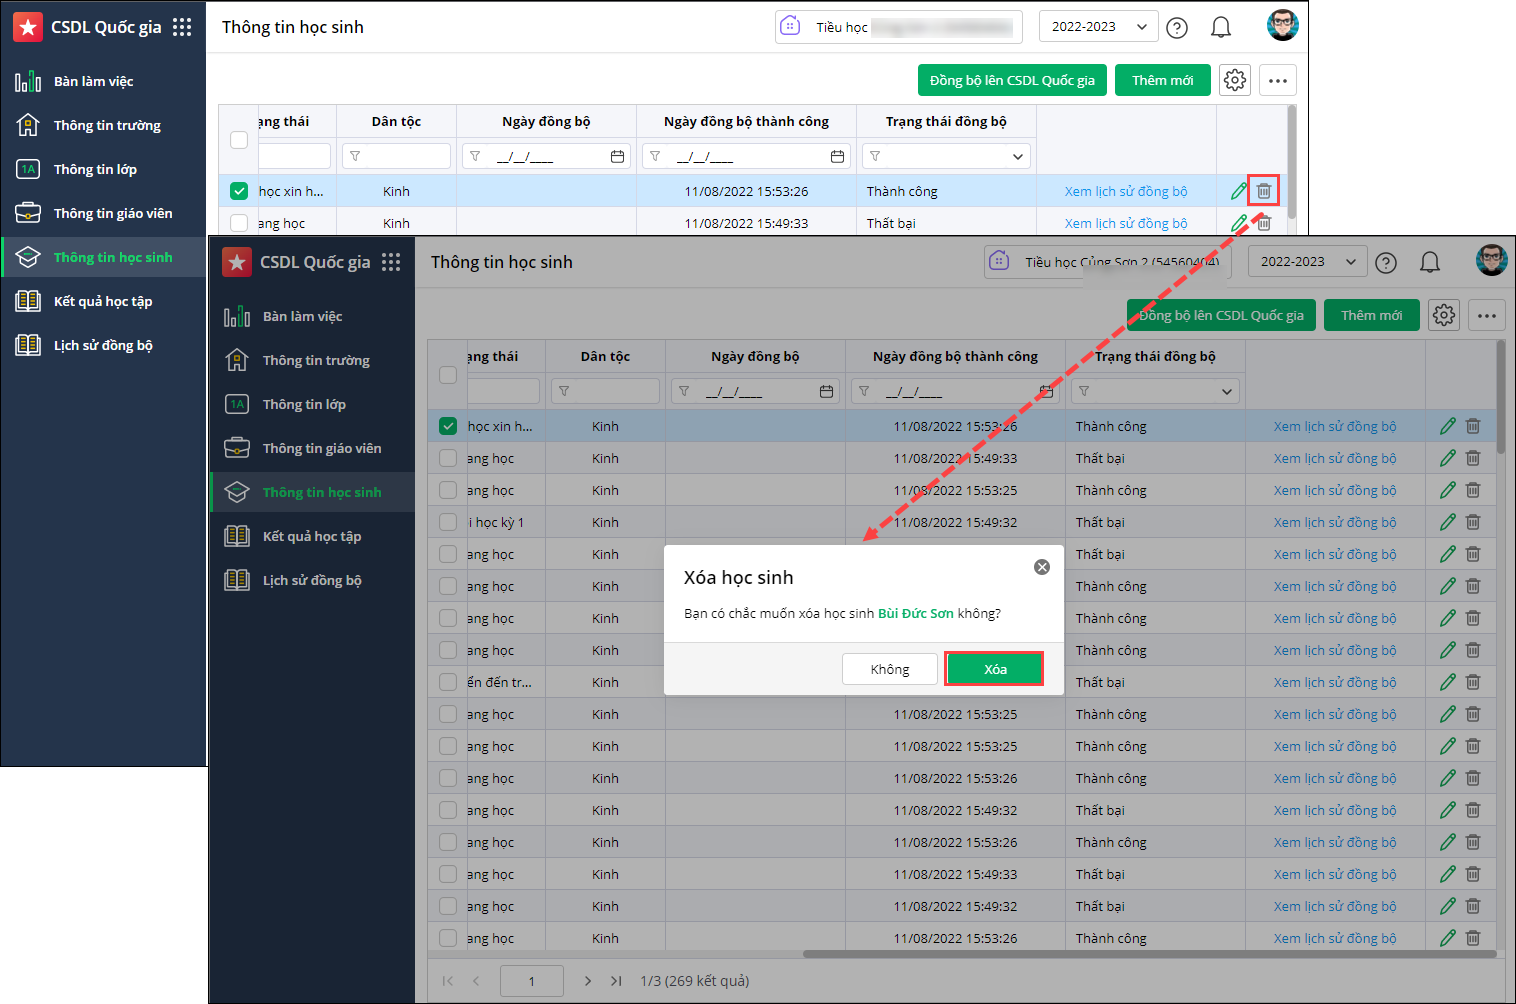Click the help icon in the front window
This screenshot has width=1516, height=1004.
click(x=1386, y=263)
